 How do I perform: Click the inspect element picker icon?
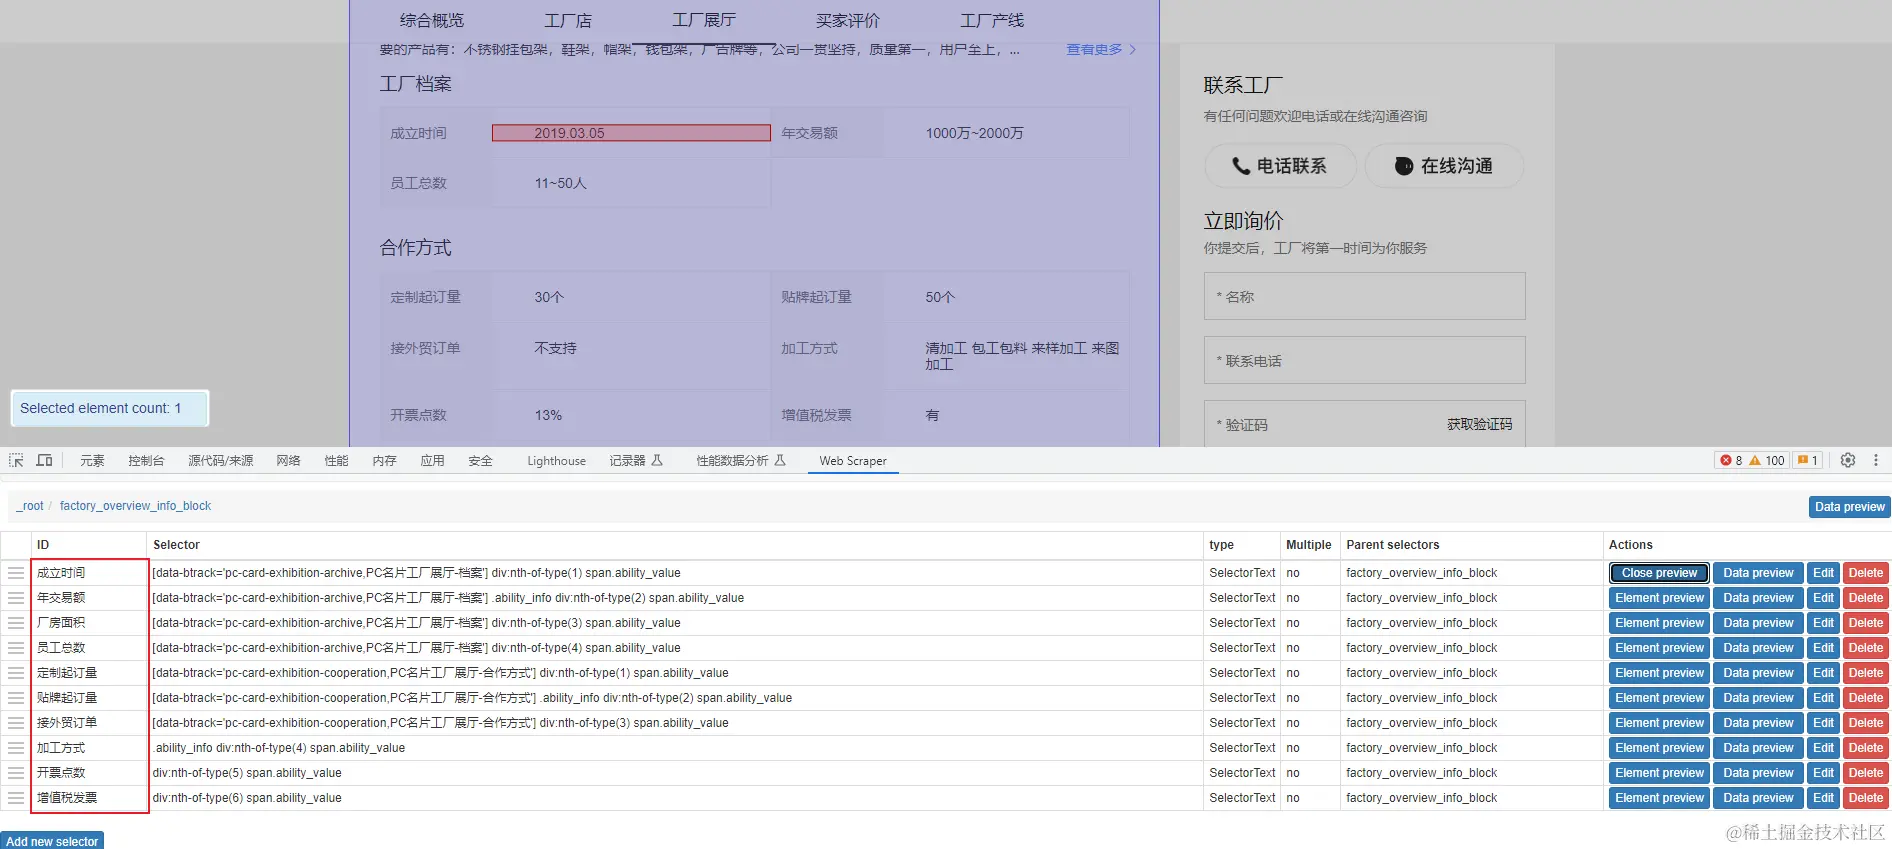(16, 460)
